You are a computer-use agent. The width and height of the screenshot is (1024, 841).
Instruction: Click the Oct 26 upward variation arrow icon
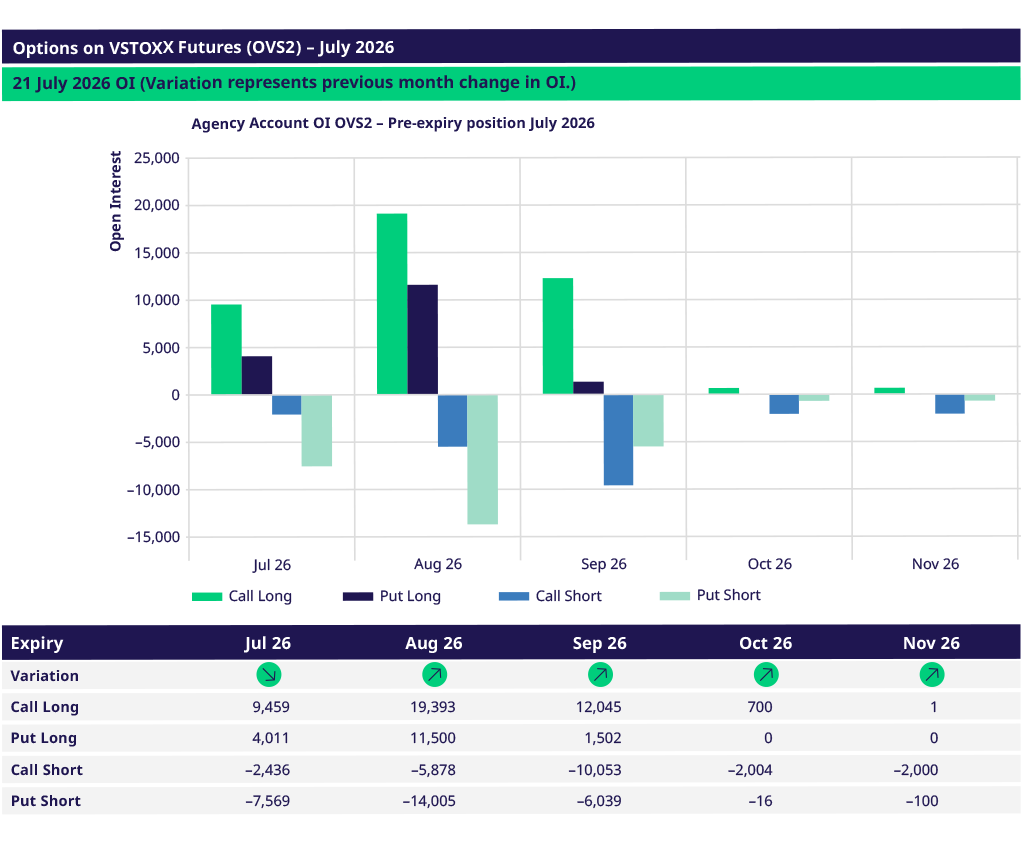(x=766, y=674)
